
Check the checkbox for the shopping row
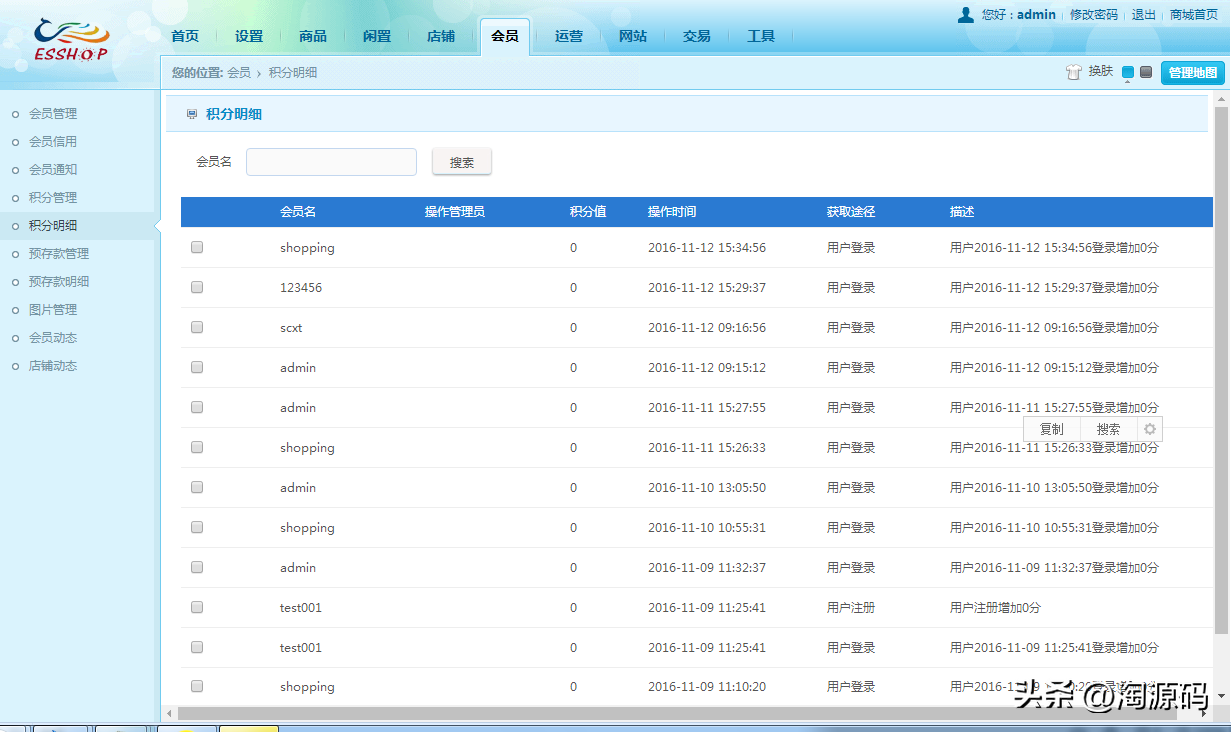[196, 247]
